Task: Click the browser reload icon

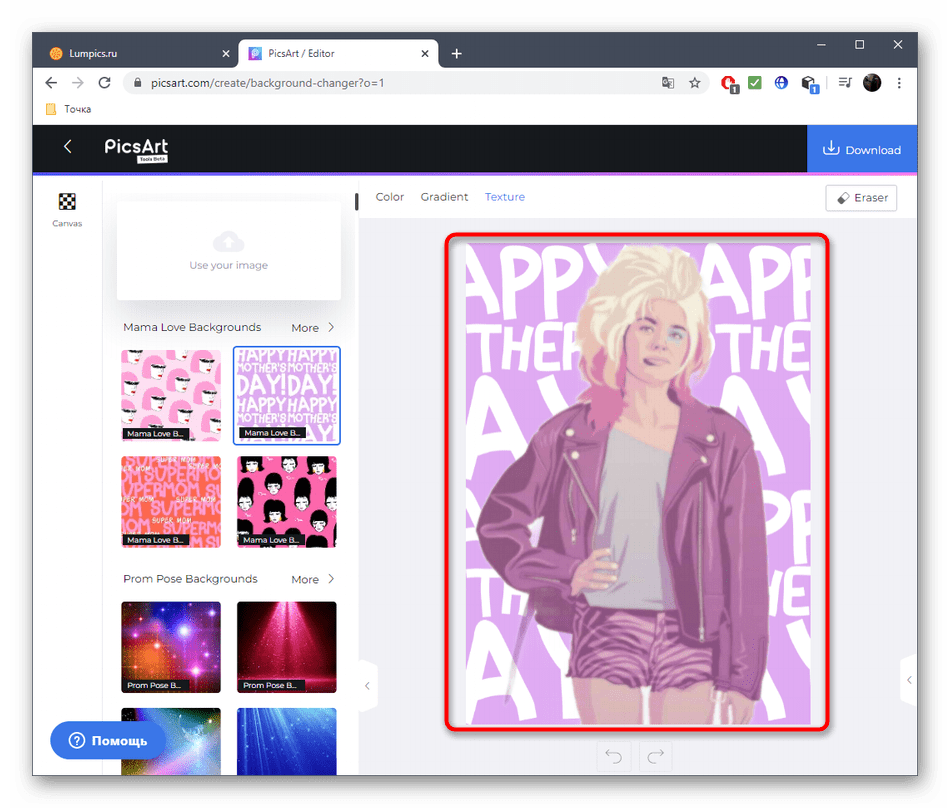Action: [x=106, y=83]
